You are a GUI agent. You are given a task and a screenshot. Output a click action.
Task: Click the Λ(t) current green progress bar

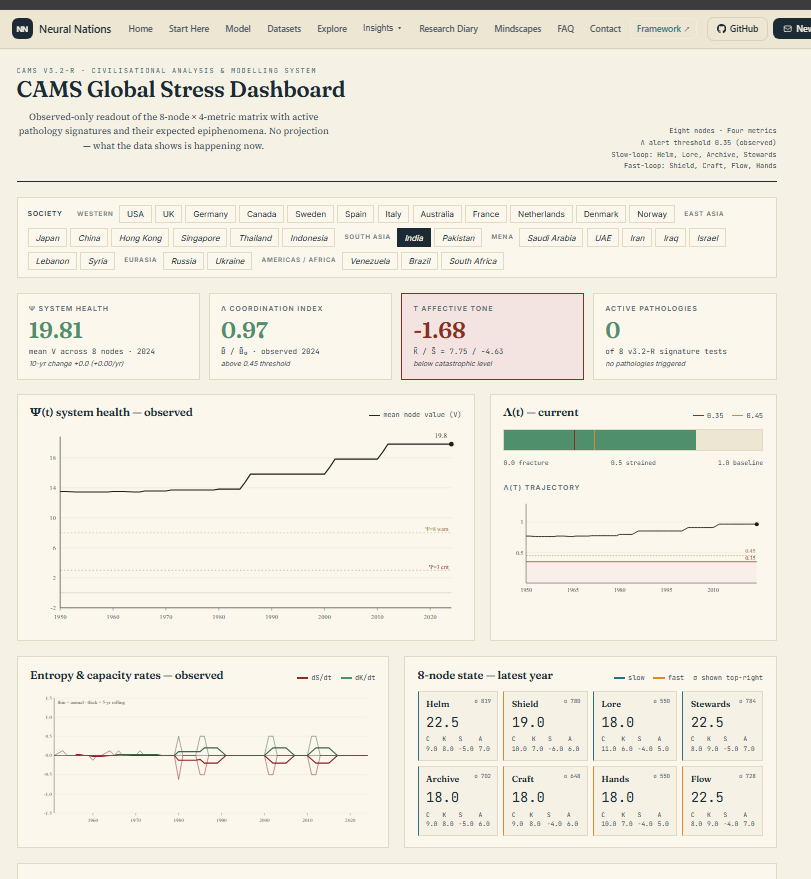coord(600,440)
